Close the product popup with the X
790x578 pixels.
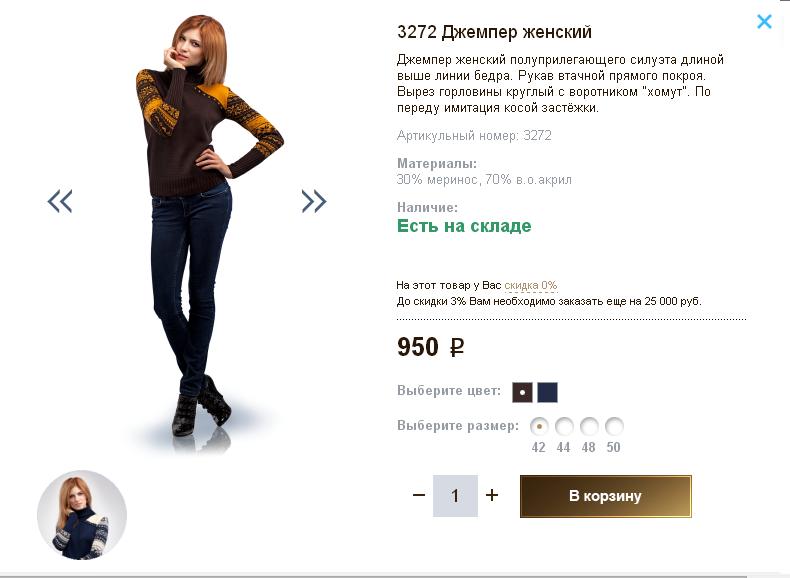[x=764, y=21]
